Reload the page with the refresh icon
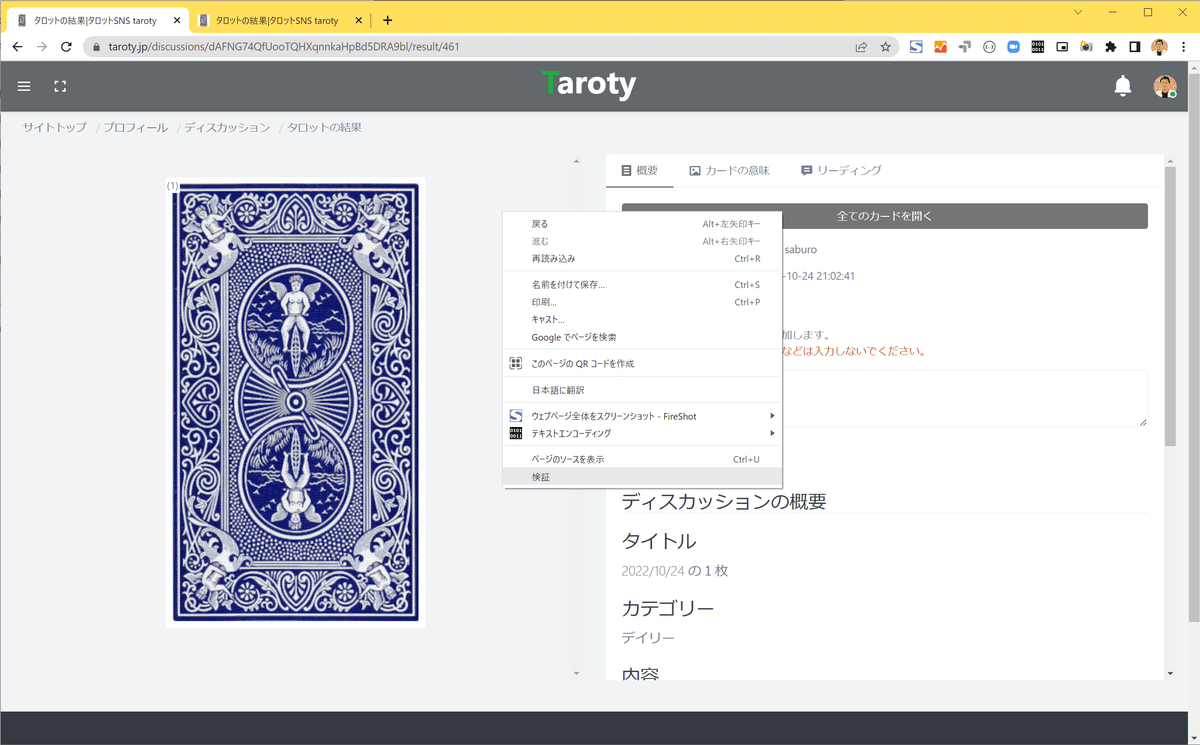The height and width of the screenshot is (745, 1200). tap(66, 47)
